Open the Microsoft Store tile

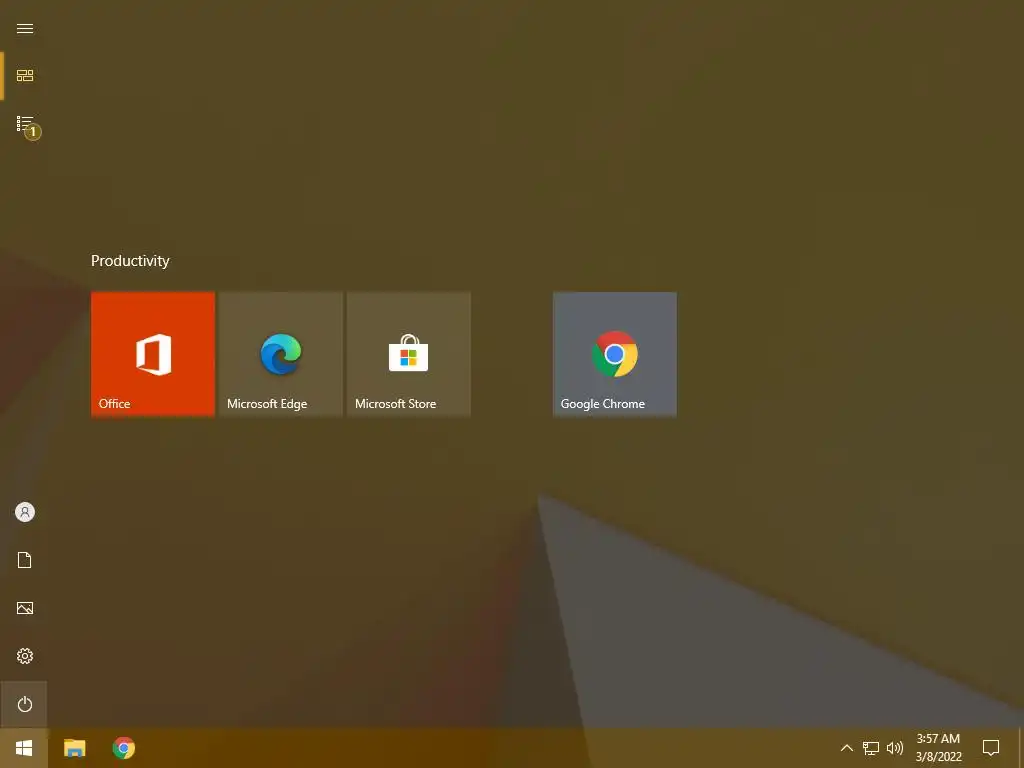pos(409,354)
